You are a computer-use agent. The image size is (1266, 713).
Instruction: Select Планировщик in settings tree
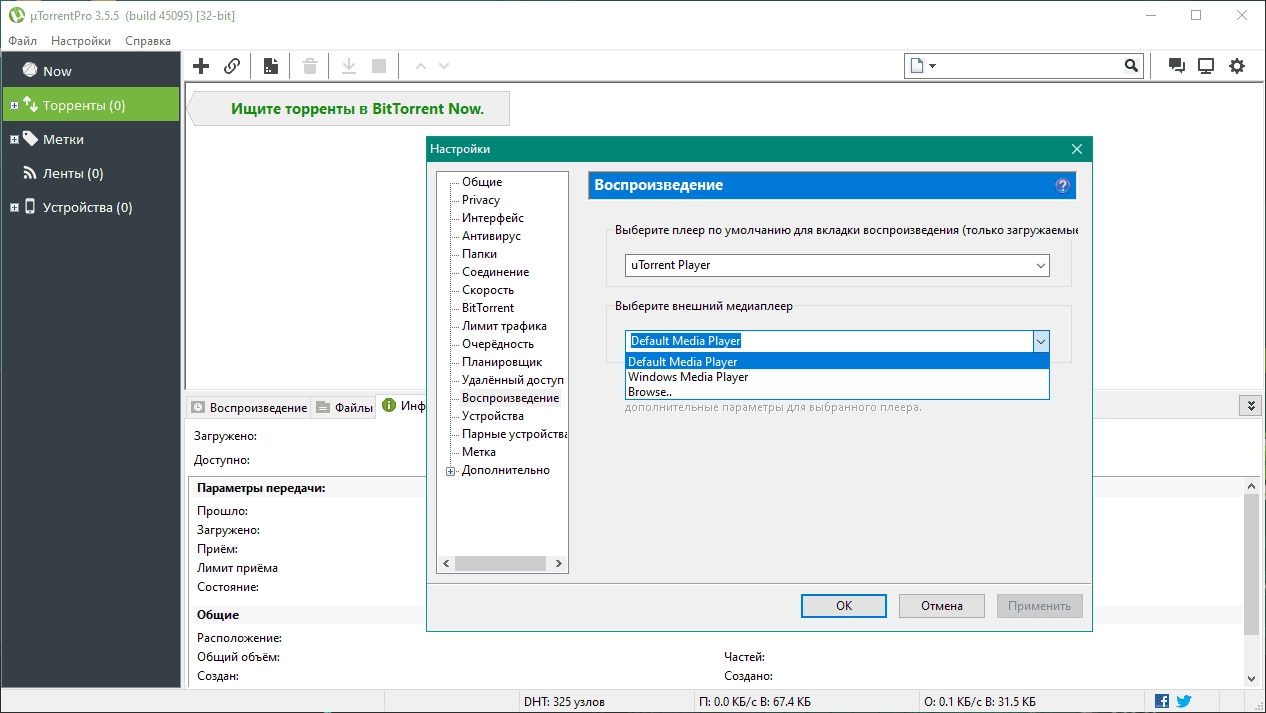[x=502, y=362]
